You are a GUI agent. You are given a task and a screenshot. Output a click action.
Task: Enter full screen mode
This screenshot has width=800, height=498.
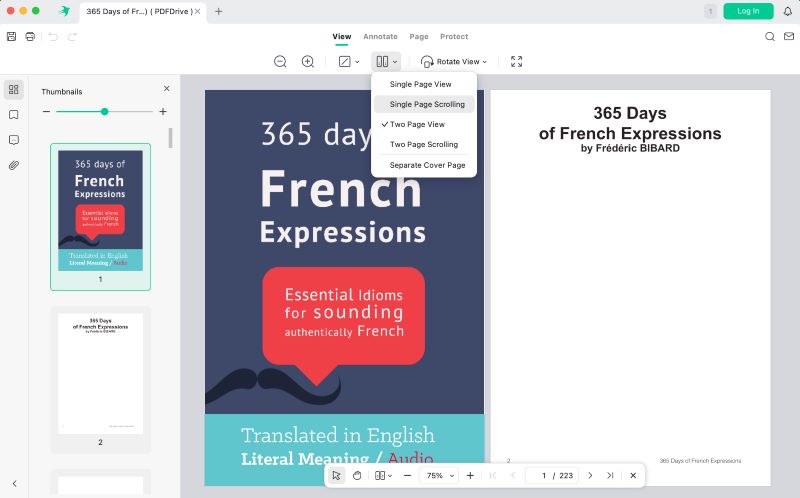coord(516,61)
